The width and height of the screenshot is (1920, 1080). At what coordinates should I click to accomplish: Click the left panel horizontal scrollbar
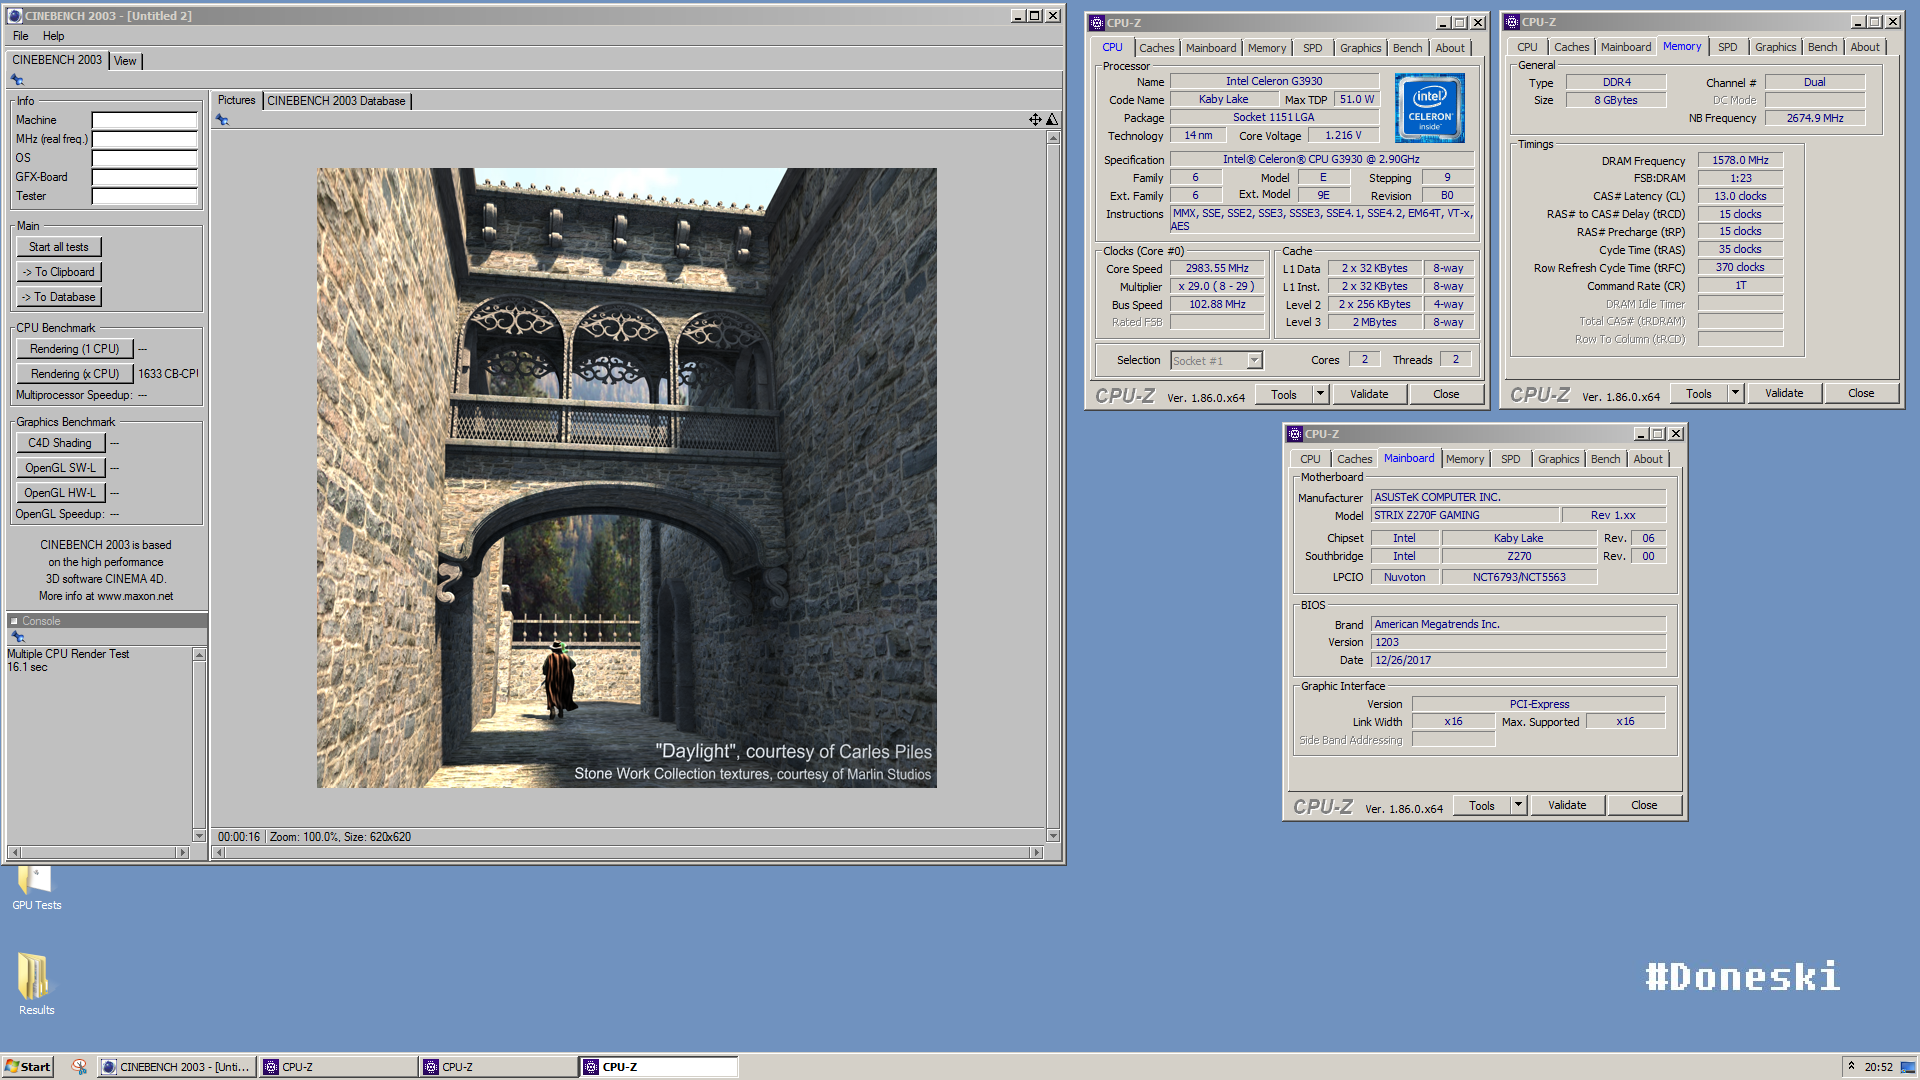98,853
